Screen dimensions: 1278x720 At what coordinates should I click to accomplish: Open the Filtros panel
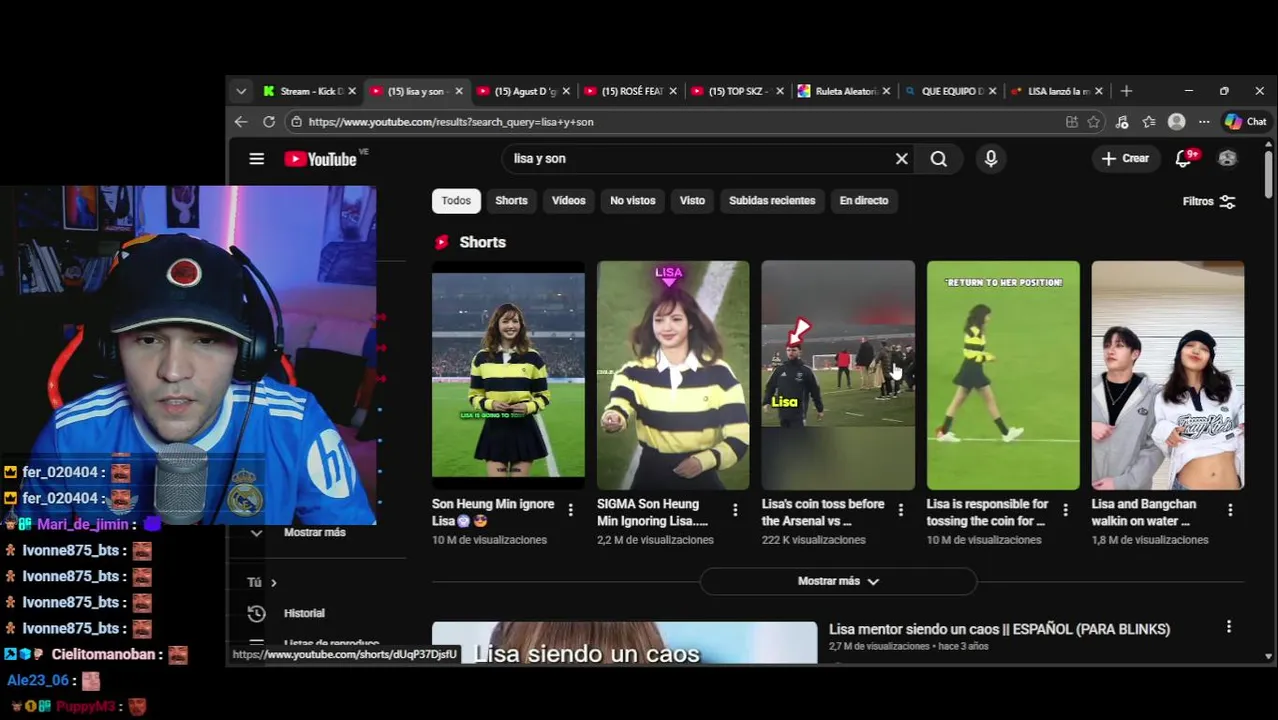tap(1209, 201)
